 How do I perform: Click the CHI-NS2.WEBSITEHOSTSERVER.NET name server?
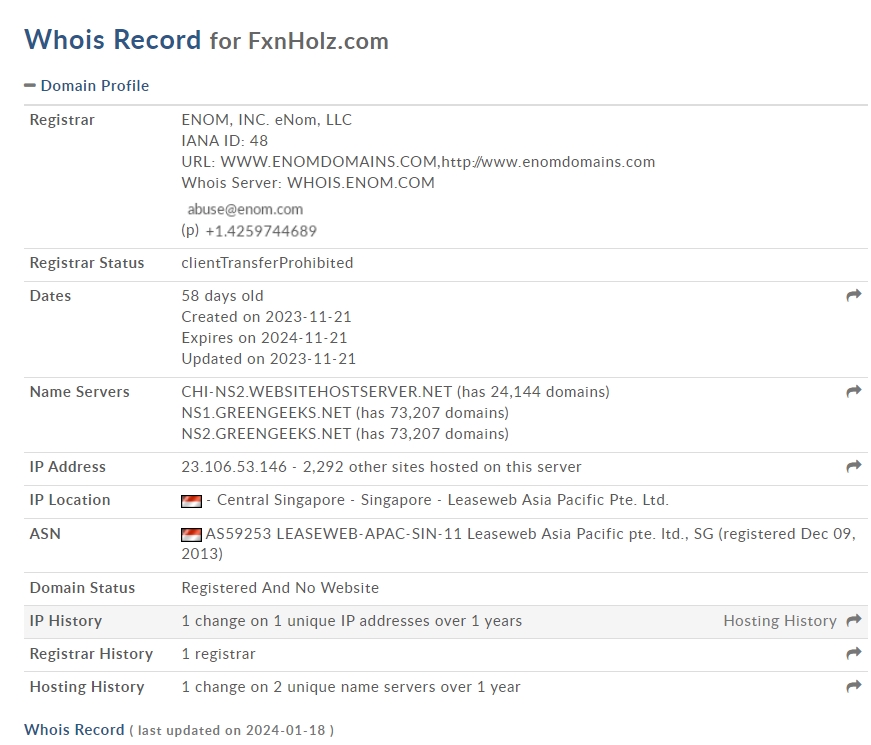coord(317,392)
